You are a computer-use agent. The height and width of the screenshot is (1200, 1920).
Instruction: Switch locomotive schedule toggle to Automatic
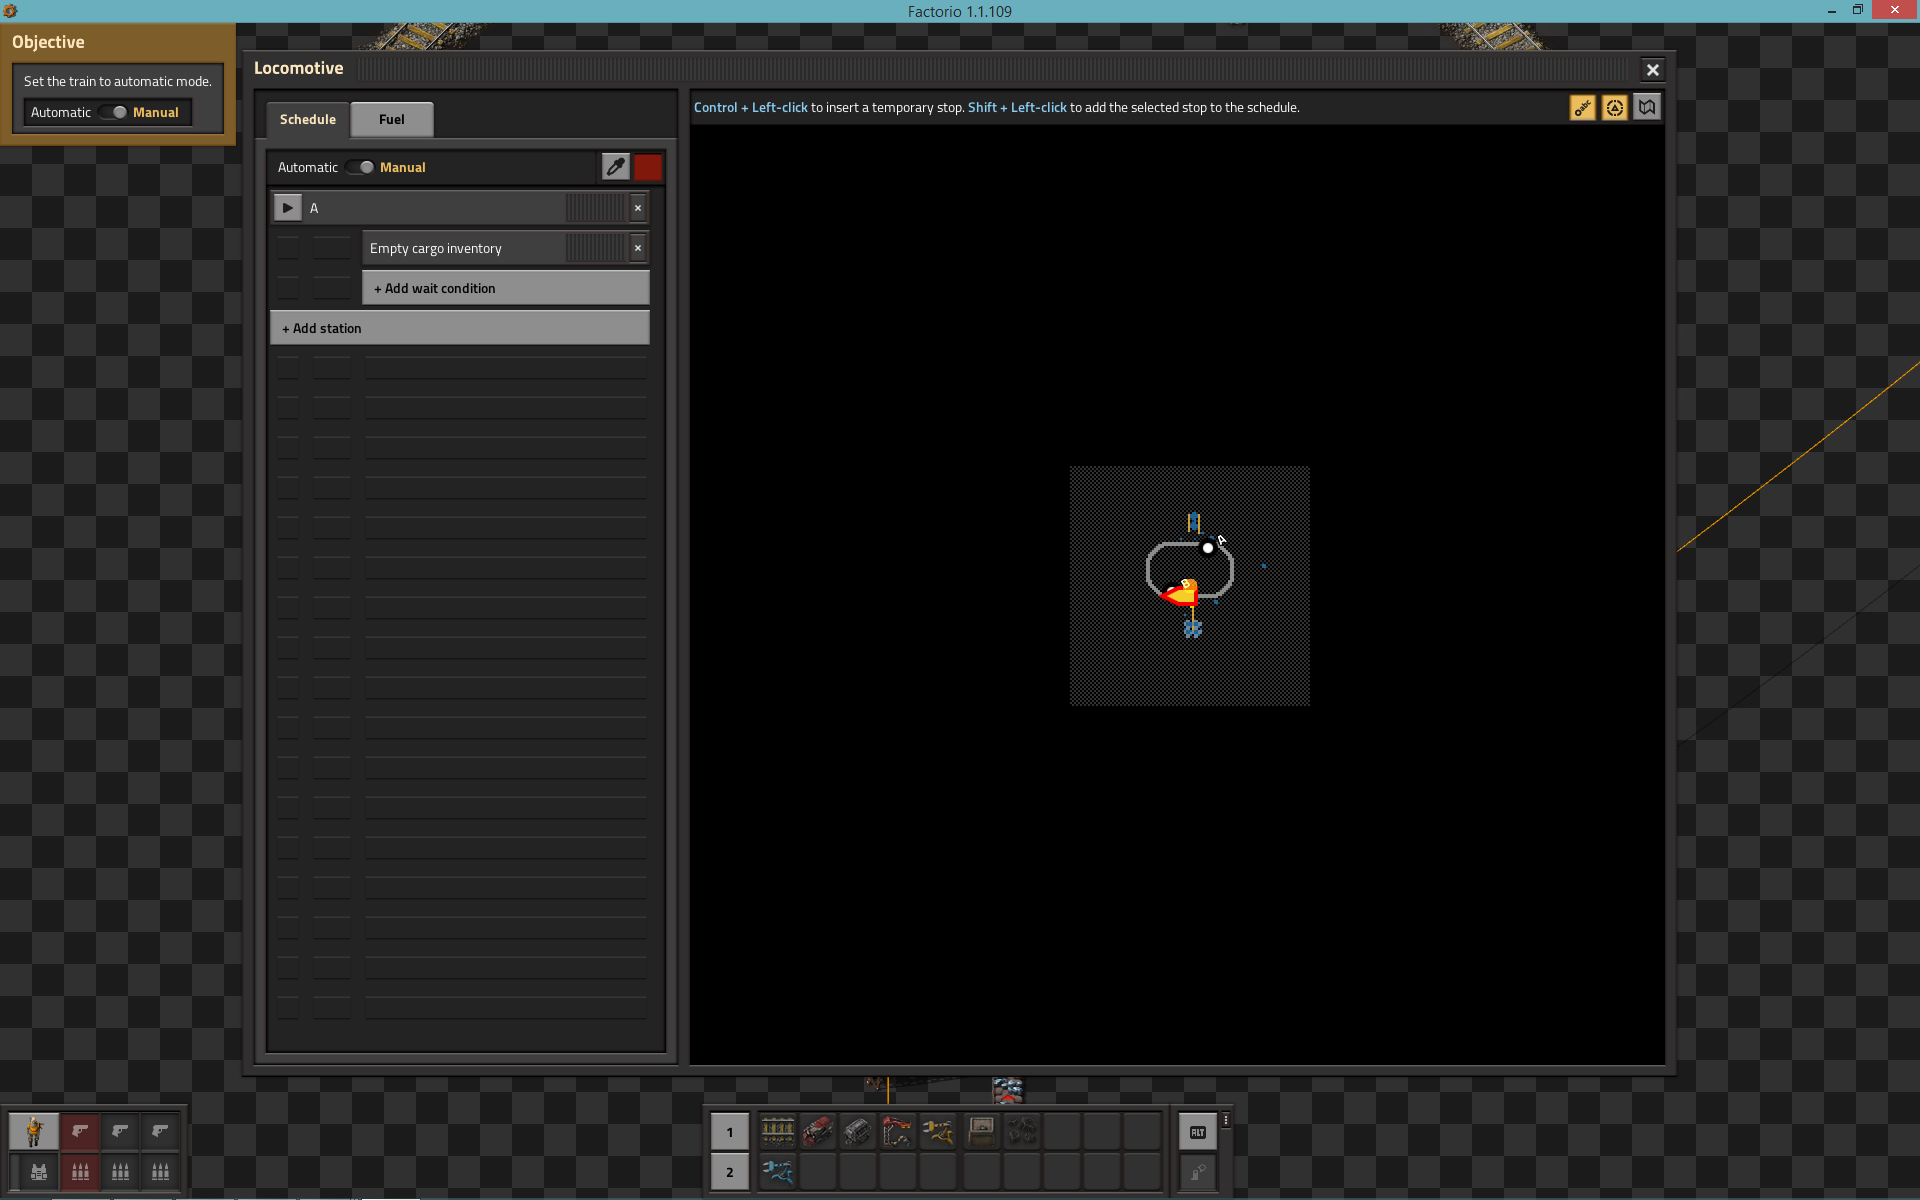(359, 167)
